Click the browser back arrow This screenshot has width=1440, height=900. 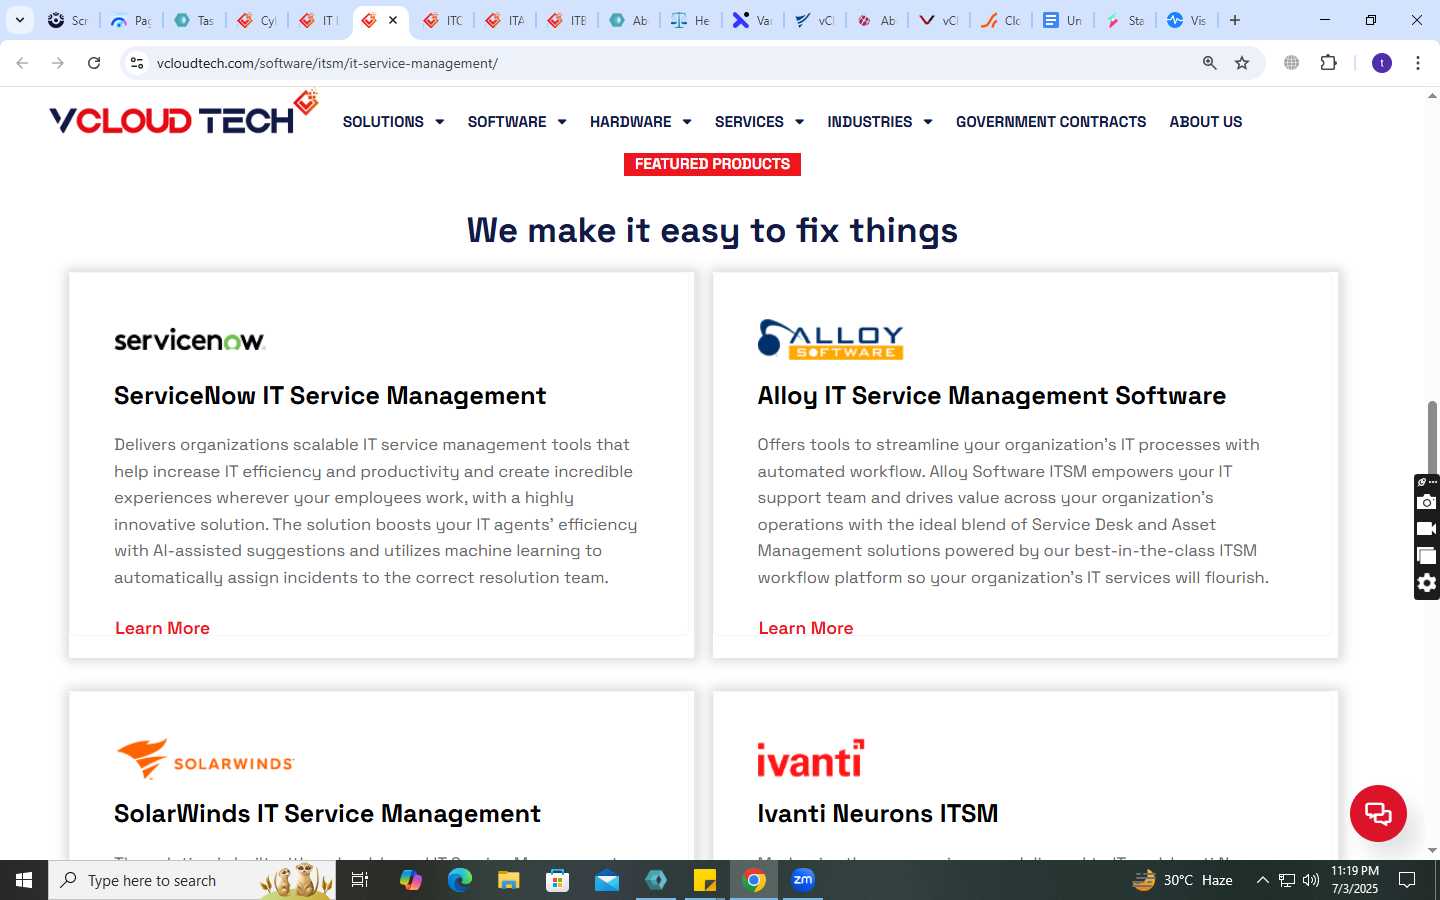[22, 63]
